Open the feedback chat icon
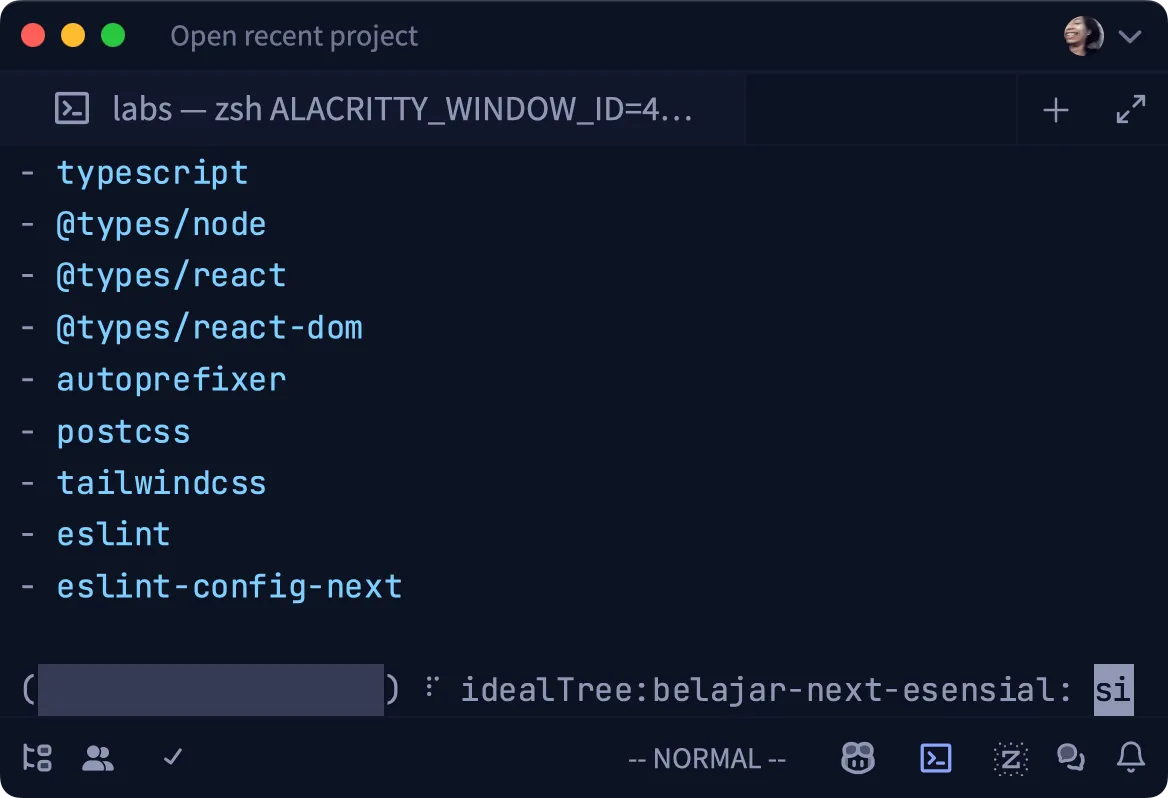 click(1070, 758)
